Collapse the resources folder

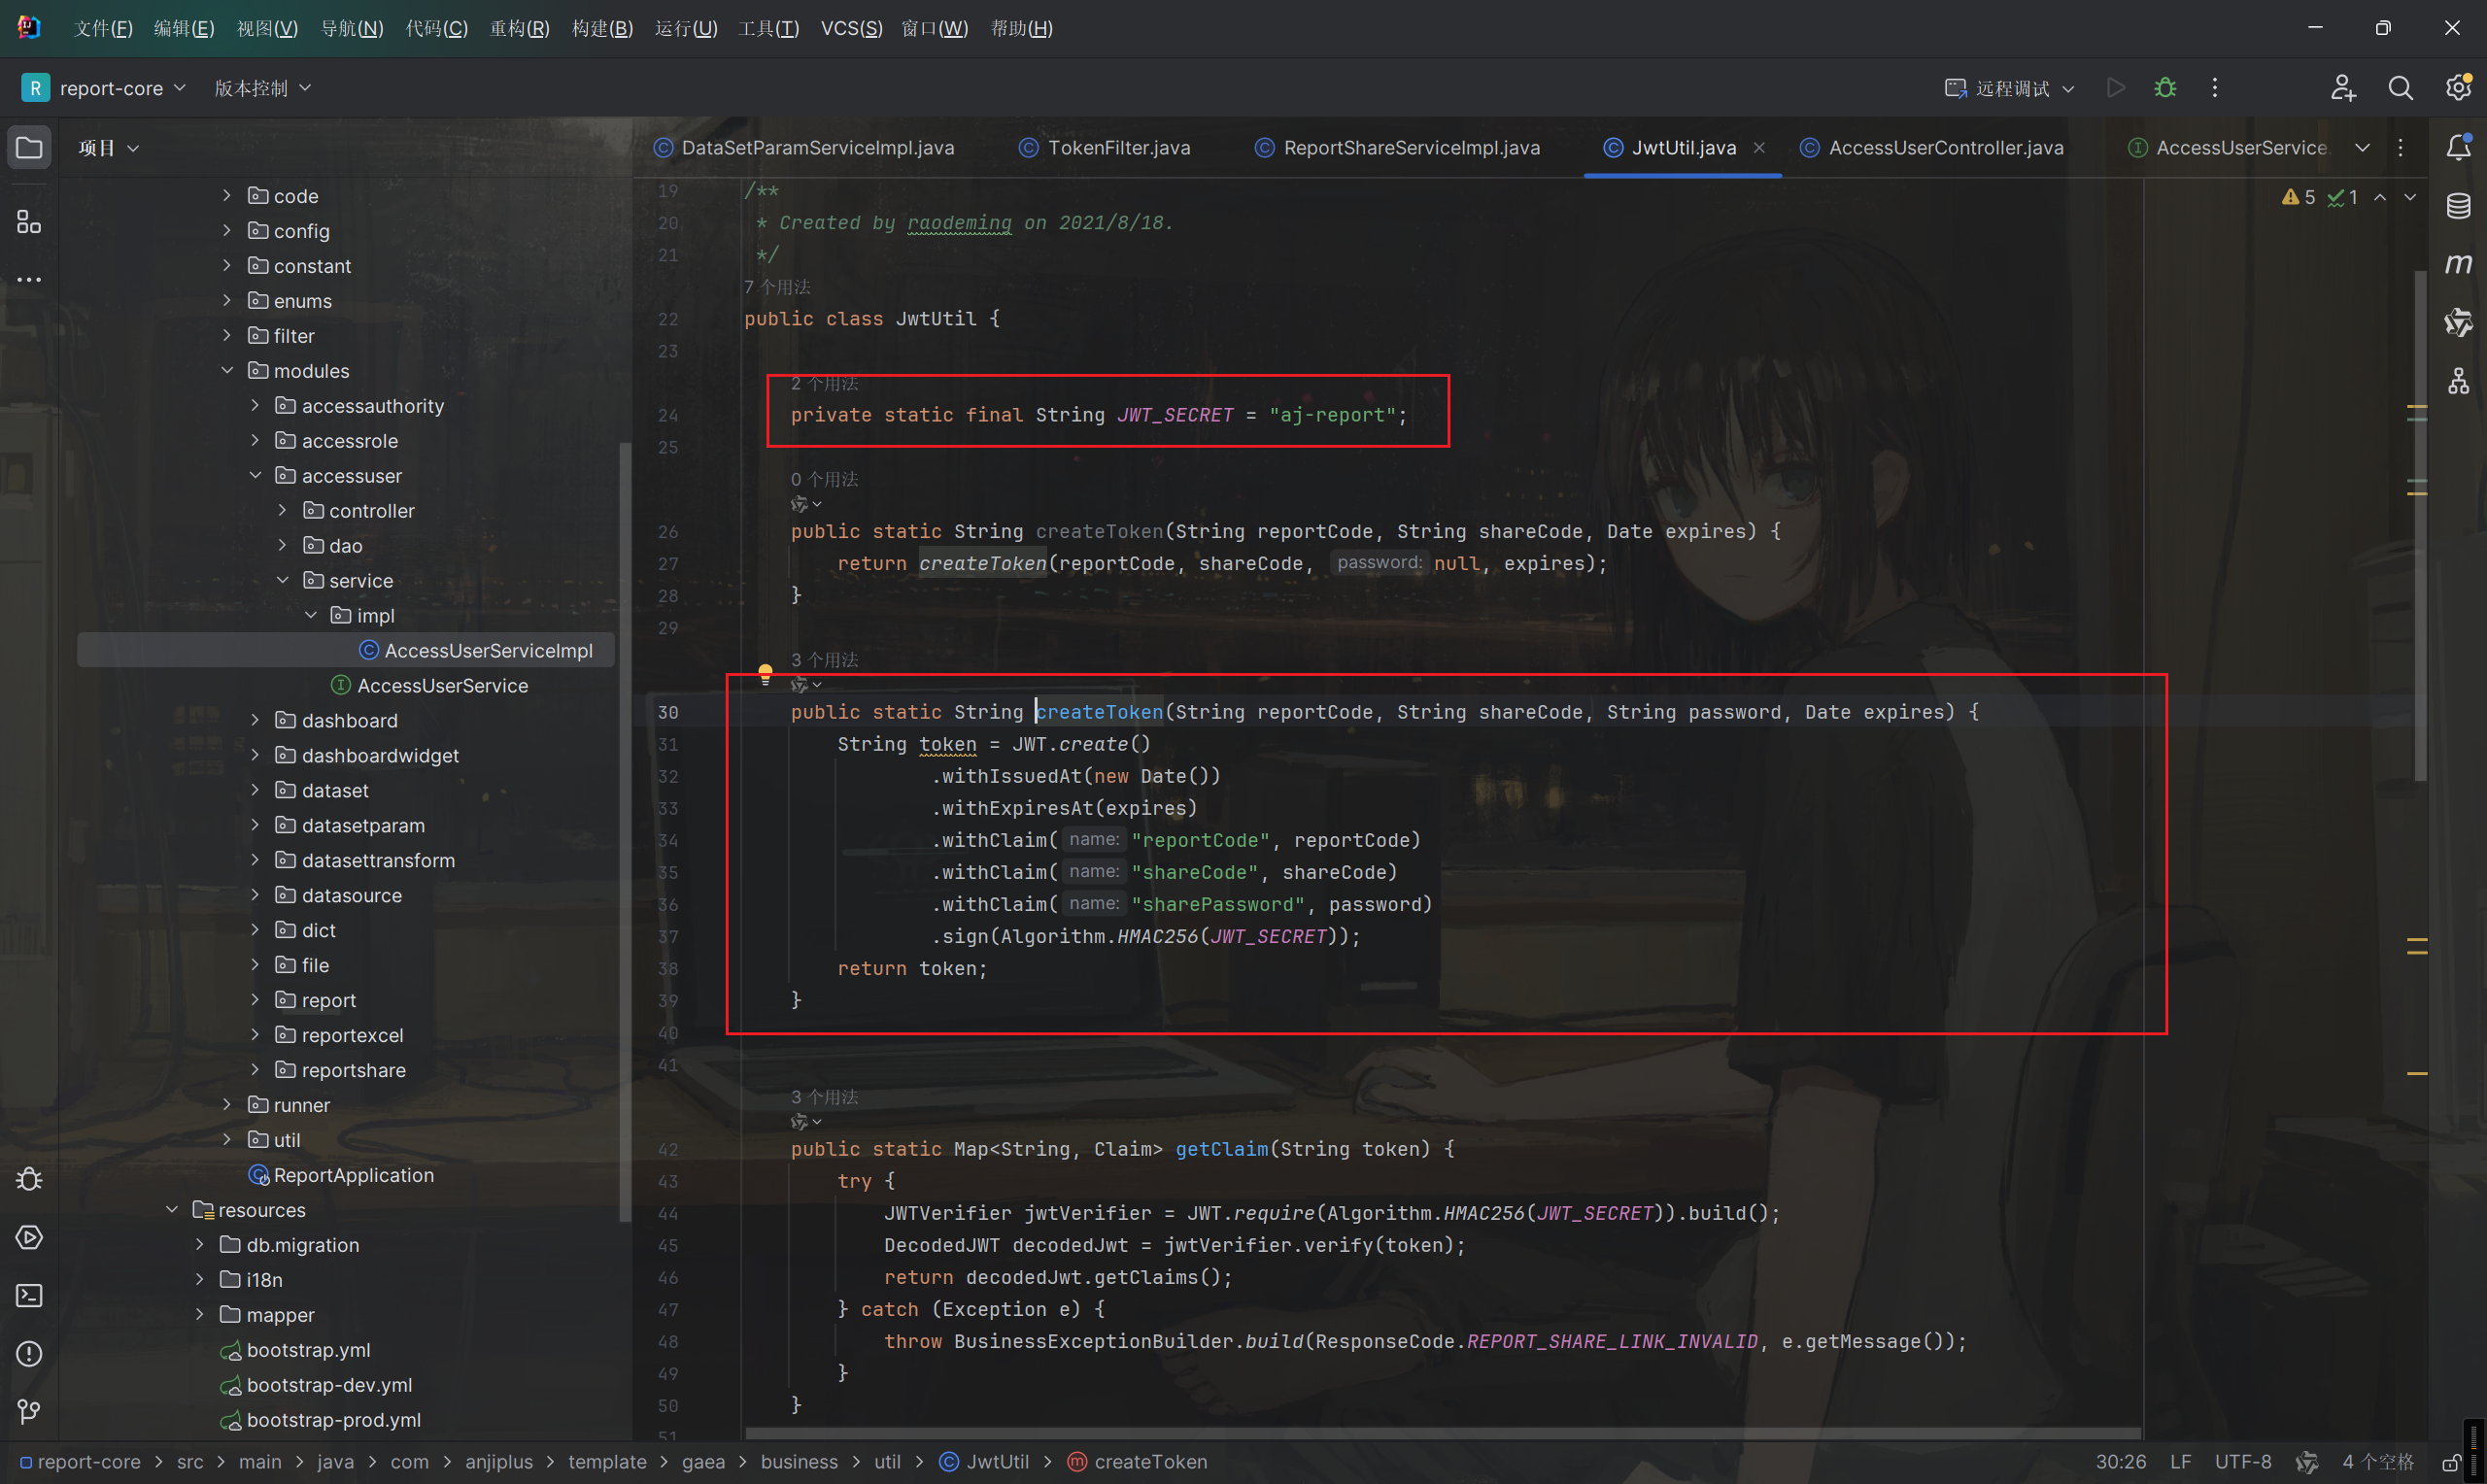point(172,1210)
